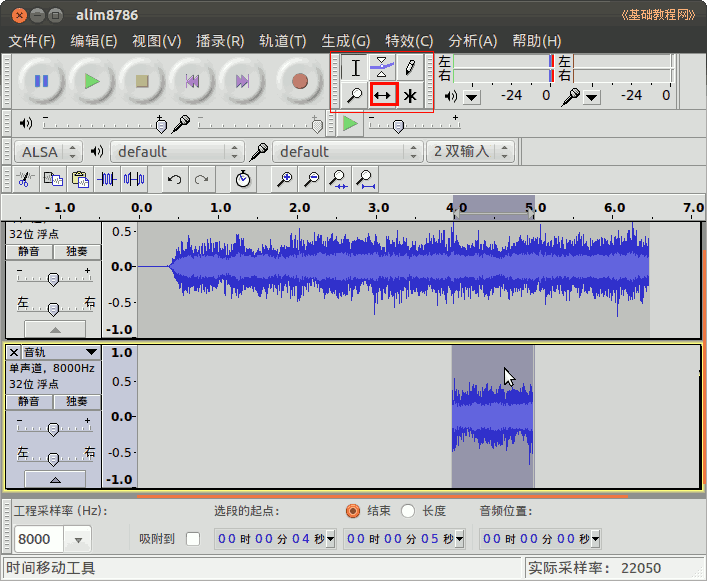Screen dimensions: 707x581
Task: Select the Draw pencil tool
Action: tap(410, 68)
